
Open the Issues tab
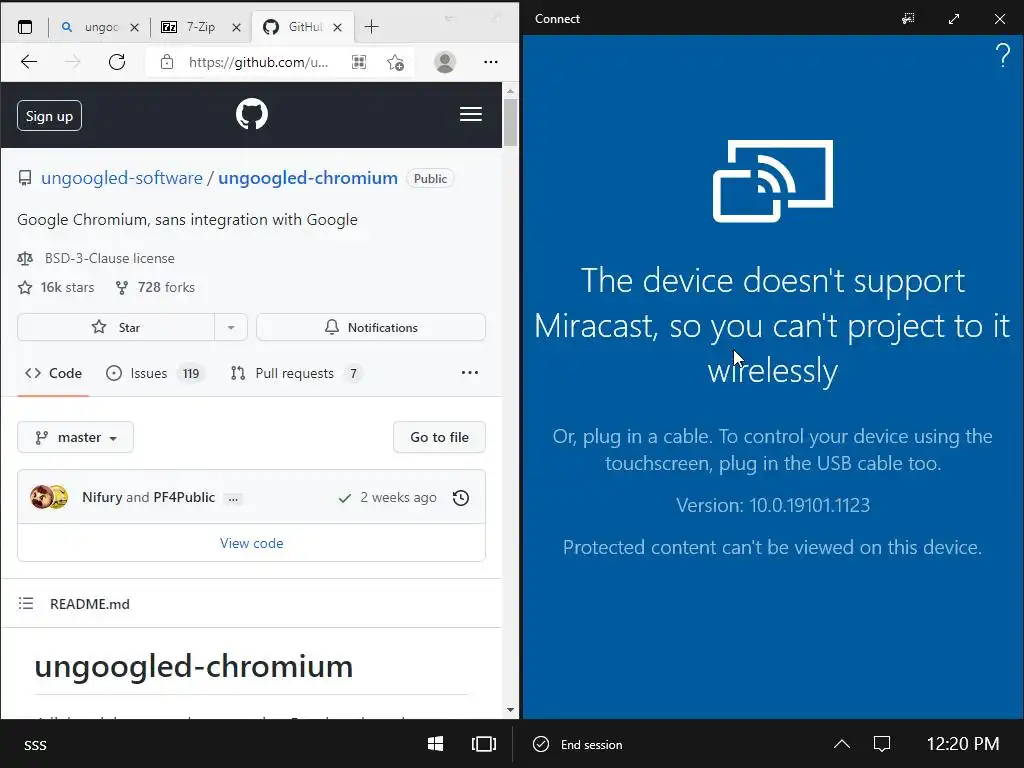(154, 374)
